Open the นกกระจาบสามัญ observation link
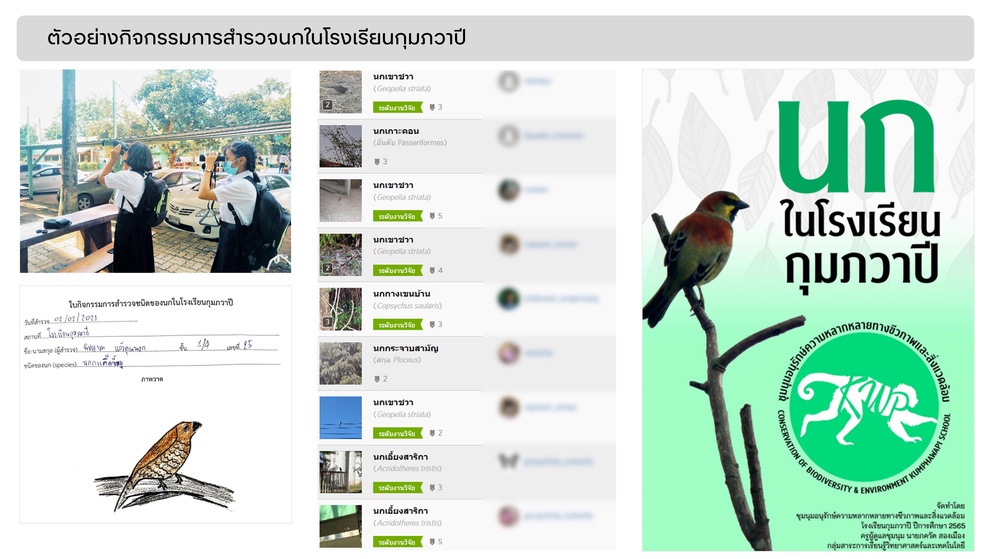Viewport: 994px width, 559px height. [x=406, y=348]
